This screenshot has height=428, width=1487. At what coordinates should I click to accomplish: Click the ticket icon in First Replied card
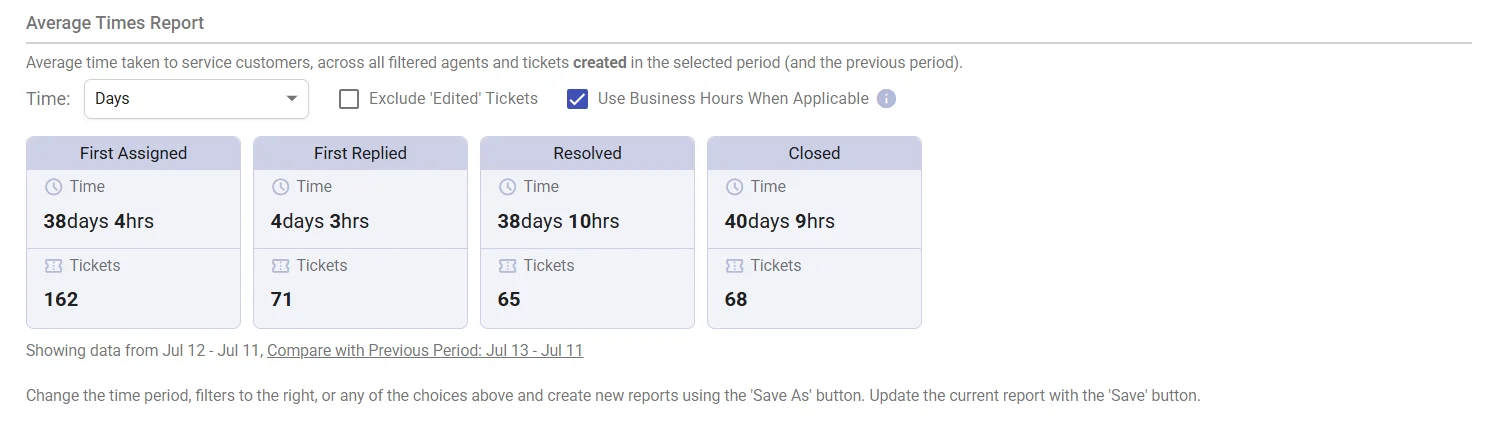point(280,266)
